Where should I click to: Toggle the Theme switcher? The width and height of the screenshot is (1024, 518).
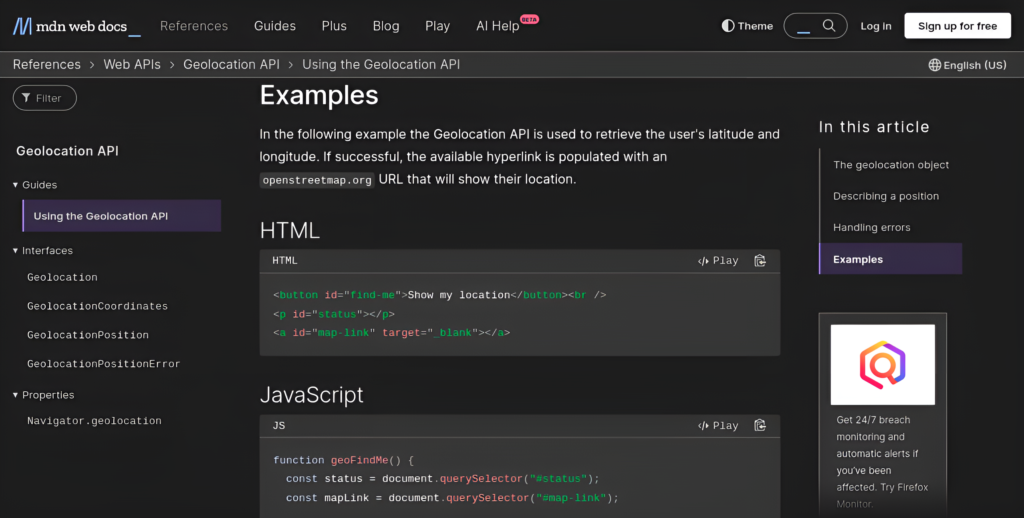(x=747, y=26)
